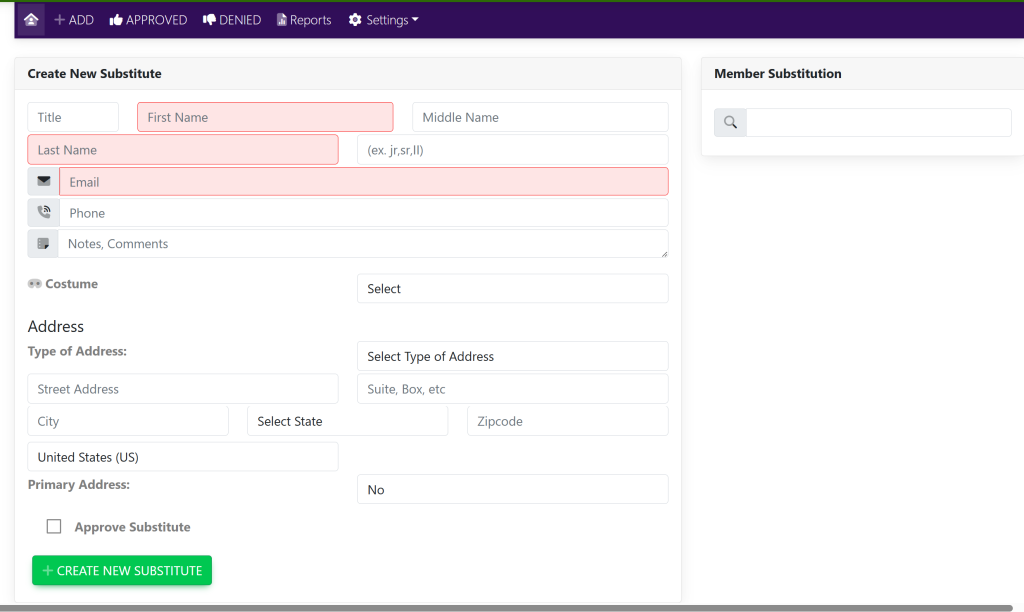Click the horizontal scrollbar at page bottom

point(500,608)
